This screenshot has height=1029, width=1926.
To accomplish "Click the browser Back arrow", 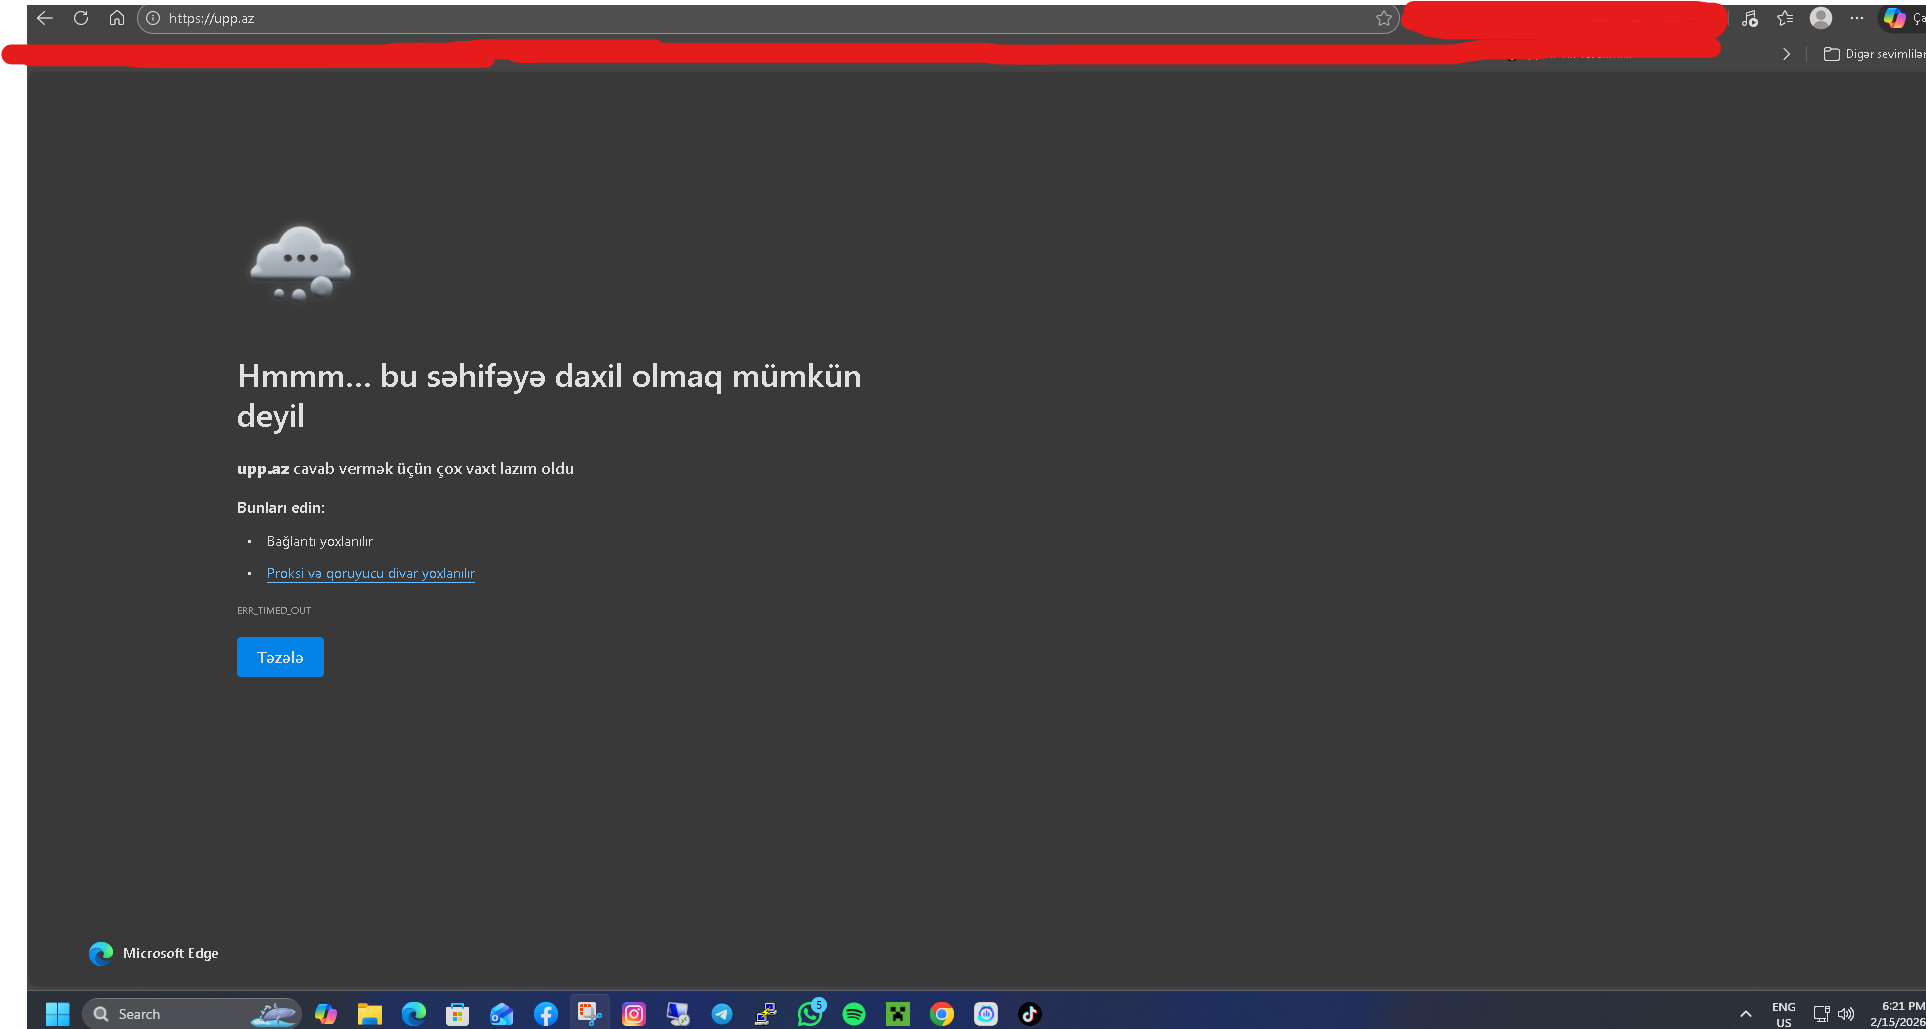I will (45, 18).
